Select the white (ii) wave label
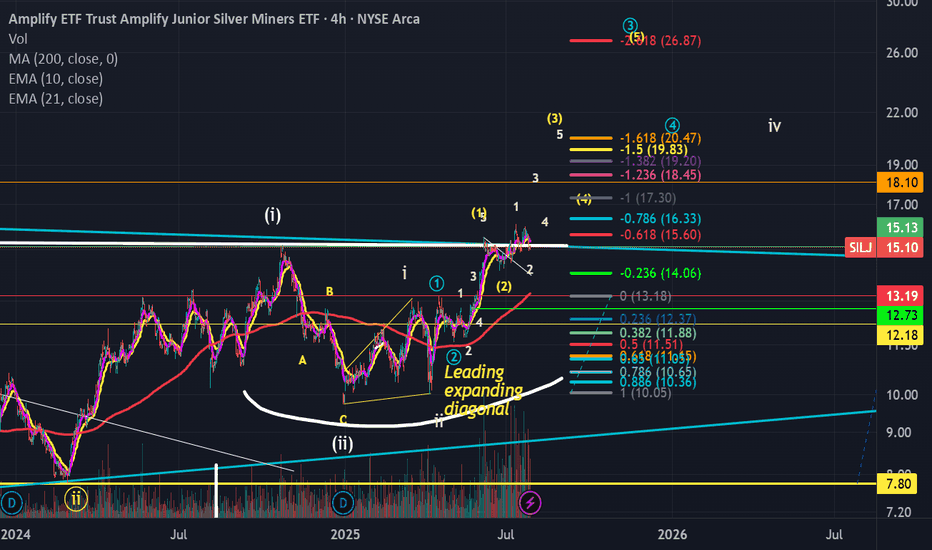This screenshot has width=932, height=550. point(342,443)
